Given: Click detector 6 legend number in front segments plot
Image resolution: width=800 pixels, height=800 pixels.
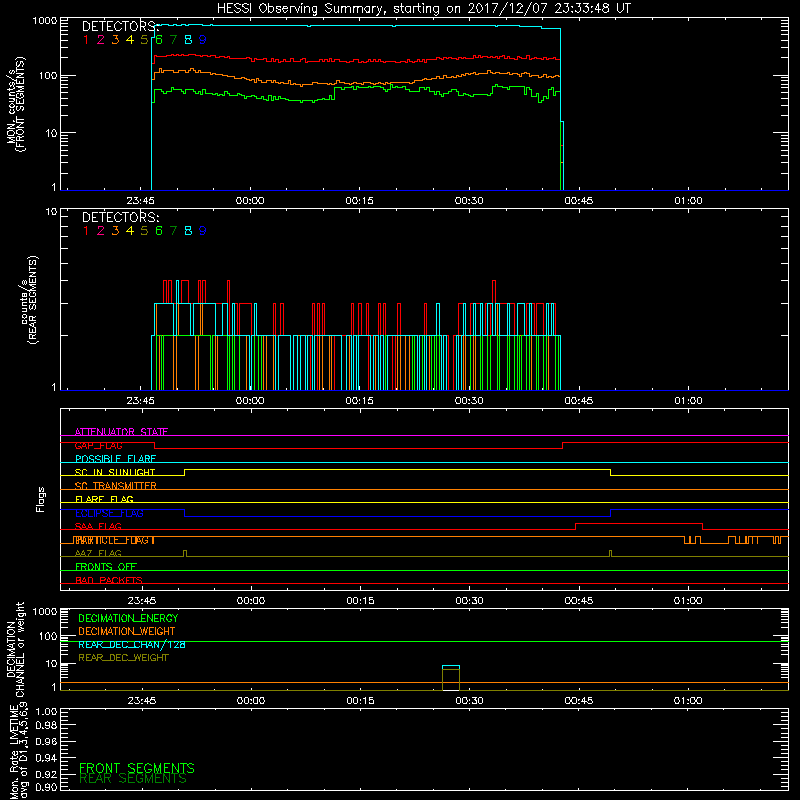Looking at the screenshot, I should click(x=159, y=39).
